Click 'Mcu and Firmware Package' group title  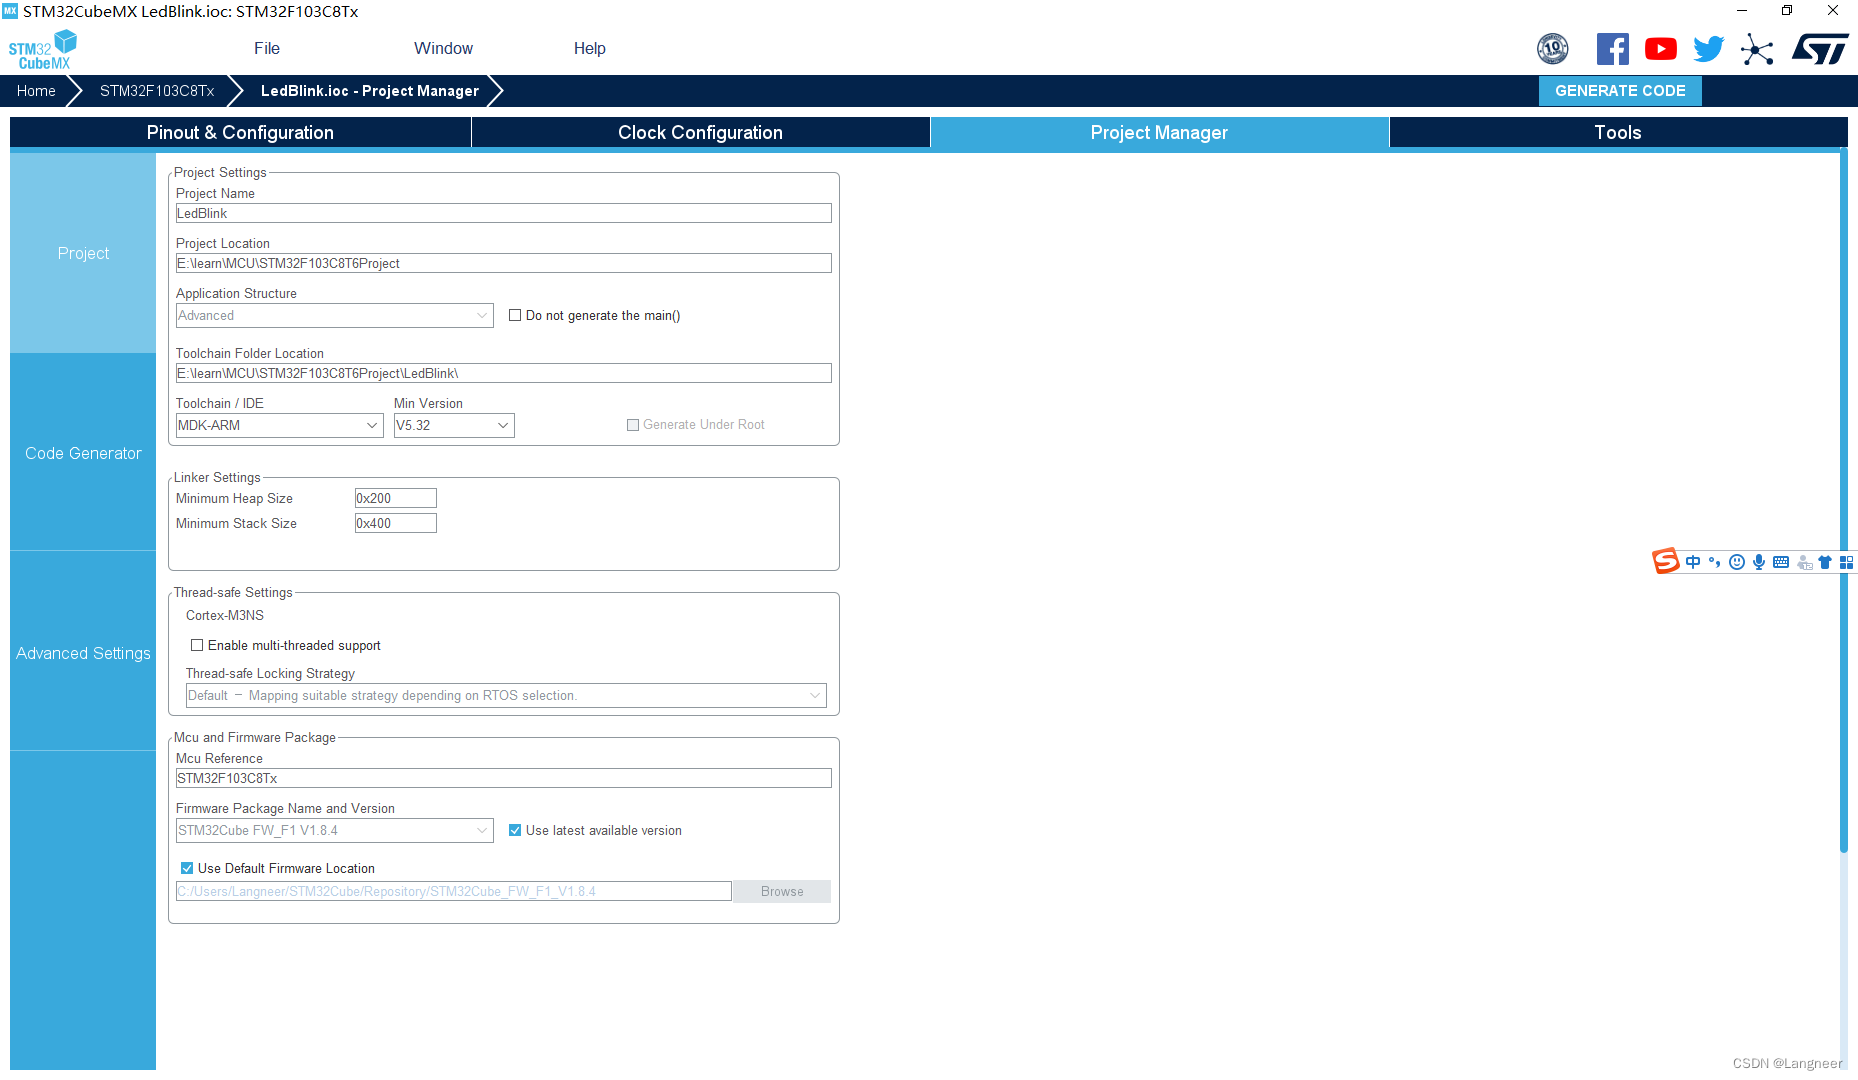pyautogui.click(x=255, y=737)
